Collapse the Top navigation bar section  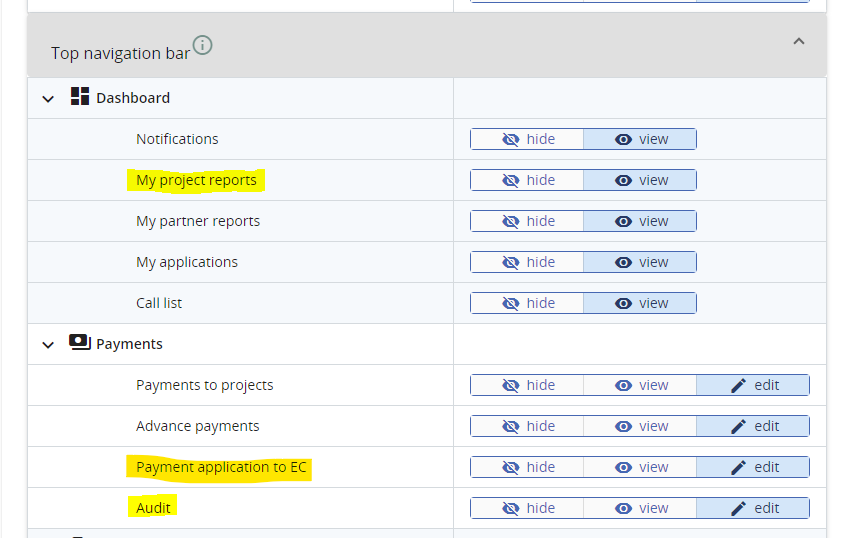(x=798, y=42)
